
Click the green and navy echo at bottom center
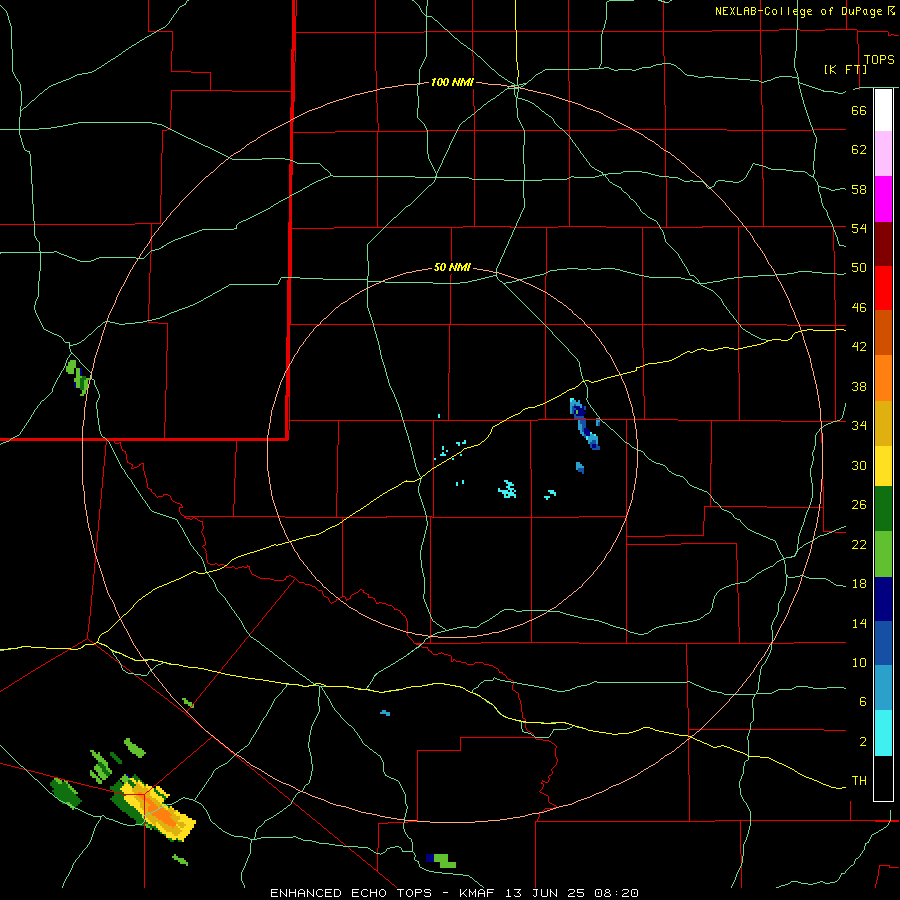point(441,860)
